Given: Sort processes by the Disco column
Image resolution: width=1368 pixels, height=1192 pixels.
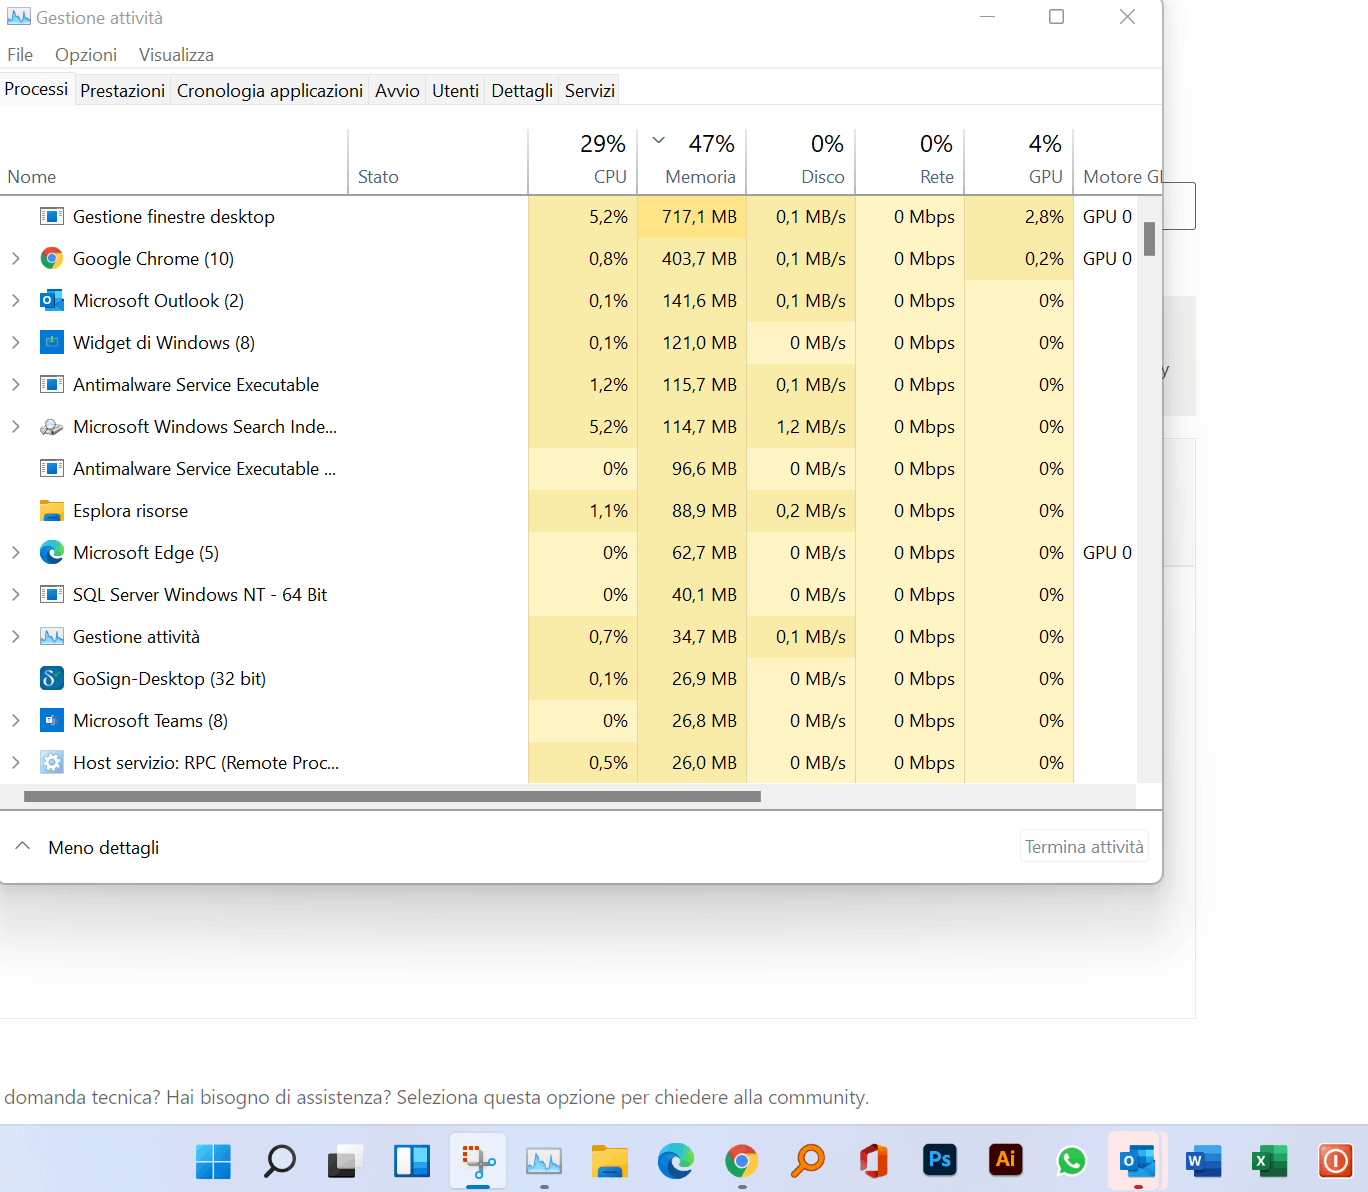Looking at the screenshot, I should (x=801, y=160).
